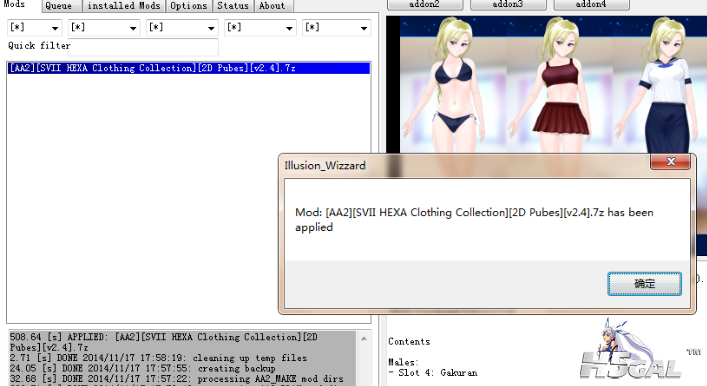Click the addon4 button
The image size is (707, 386).
[x=591, y=5]
